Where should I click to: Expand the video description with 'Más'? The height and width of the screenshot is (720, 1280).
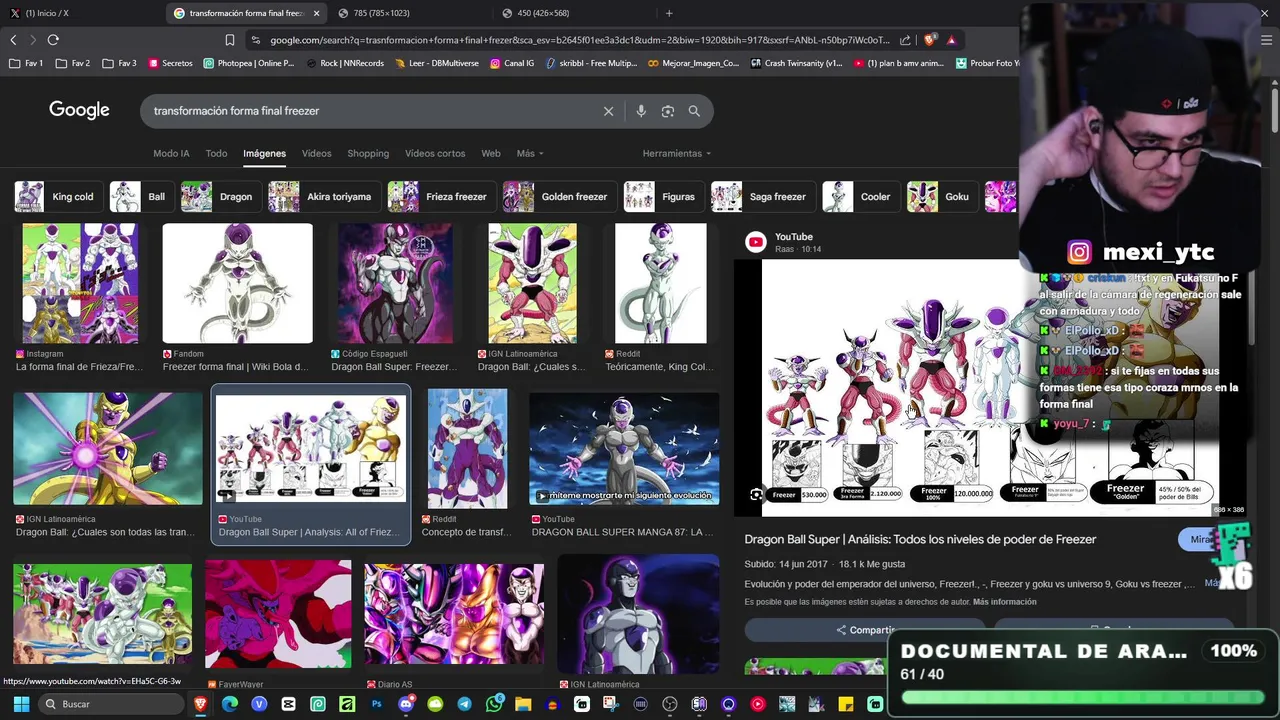tap(1212, 583)
